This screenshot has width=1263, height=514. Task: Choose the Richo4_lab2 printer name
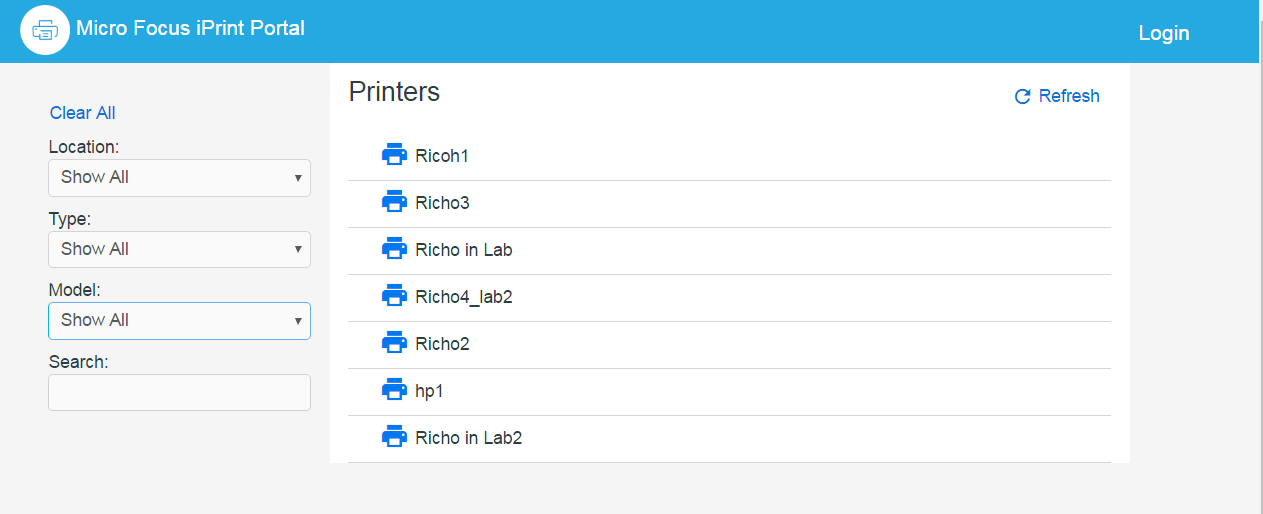tap(463, 297)
